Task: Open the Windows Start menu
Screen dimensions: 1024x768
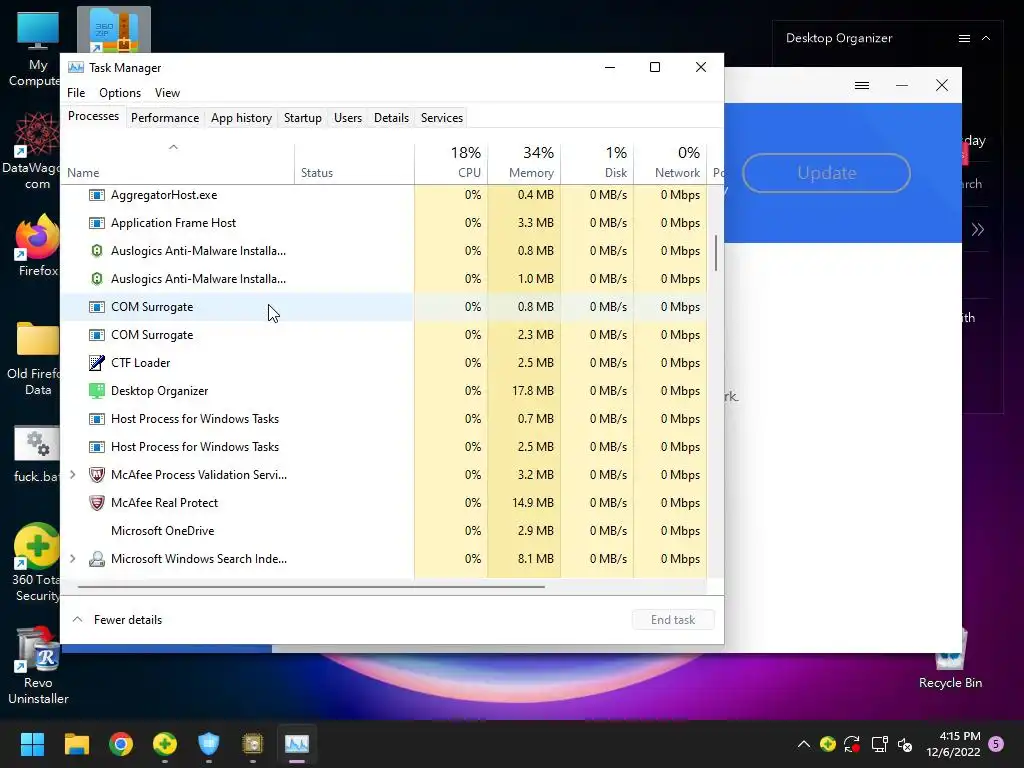Action: 32,744
